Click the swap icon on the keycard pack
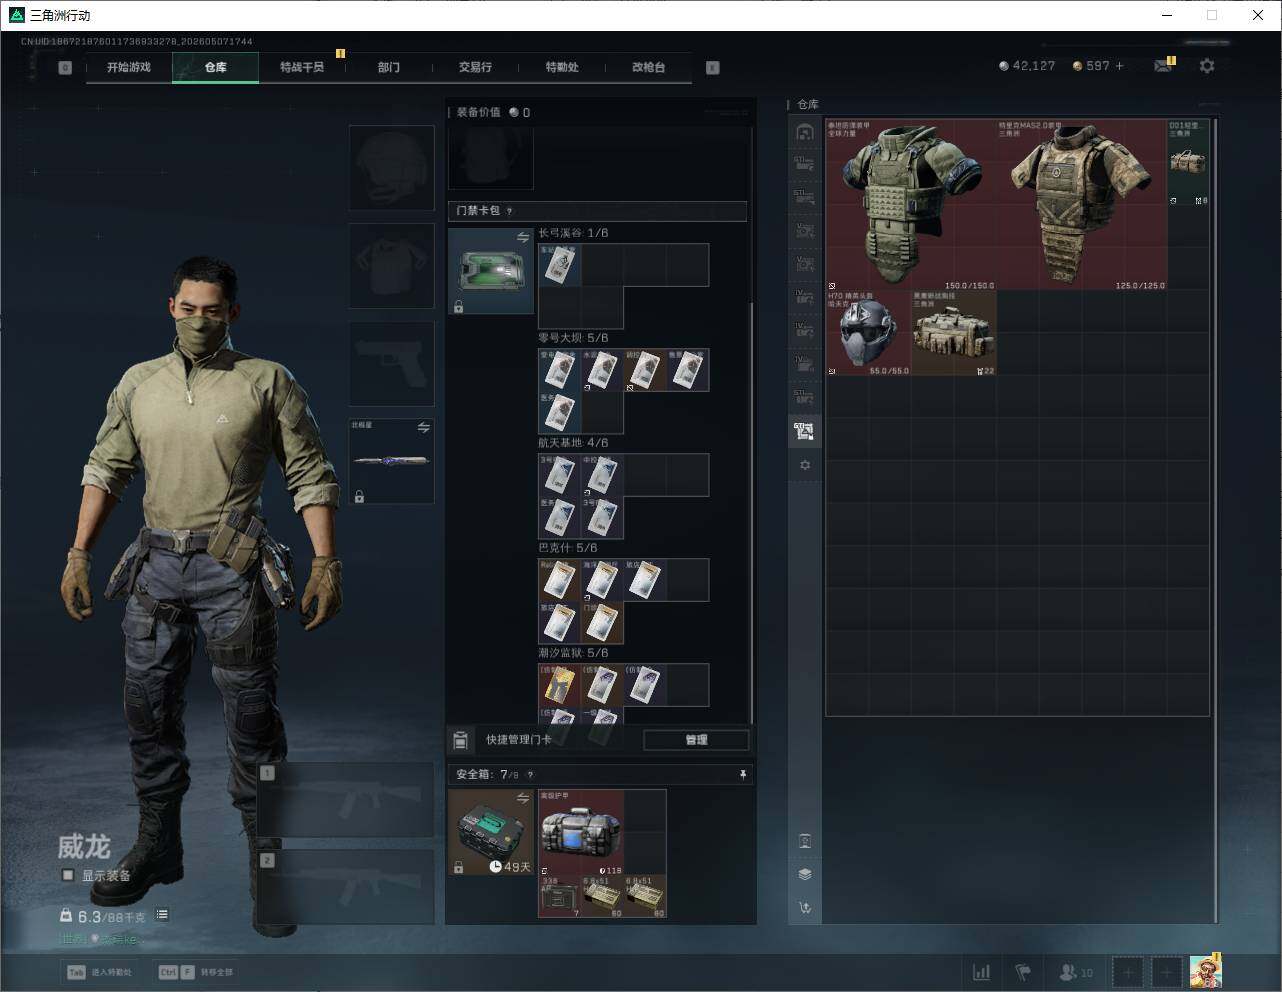Image resolution: width=1282 pixels, height=992 pixels. [522, 237]
